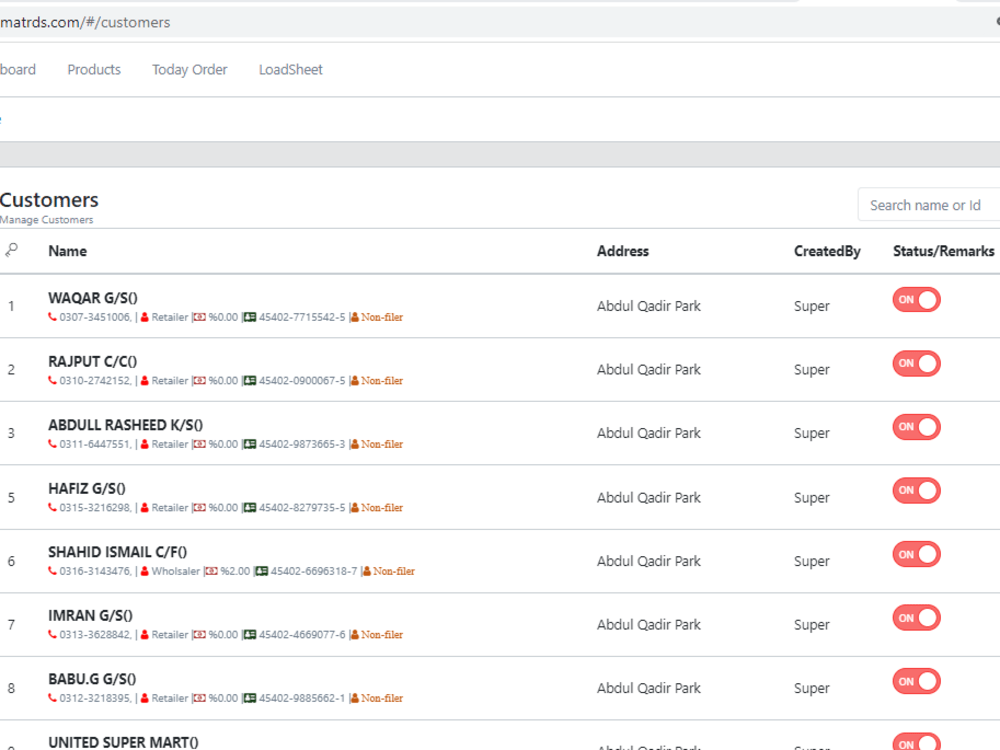Image resolution: width=1000 pixels, height=750 pixels.
Task: Click the Non-filer person icon in WAQAR row
Action: pyautogui.click(x=355, y=317)
